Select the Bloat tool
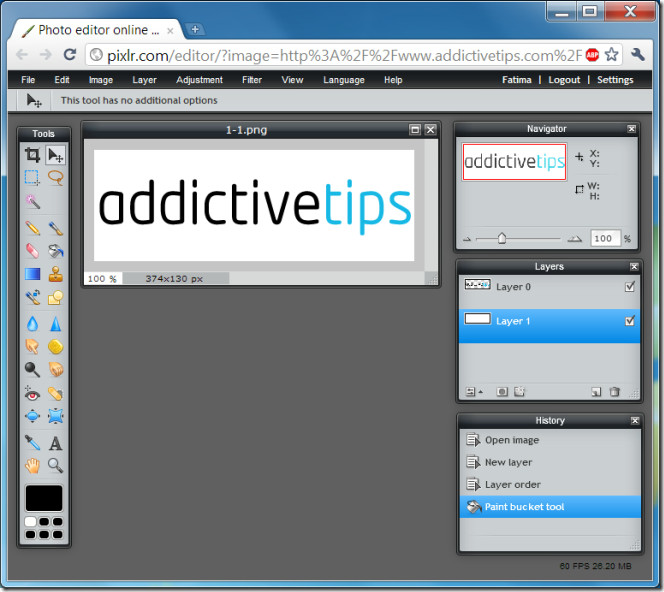 [32, 417]
